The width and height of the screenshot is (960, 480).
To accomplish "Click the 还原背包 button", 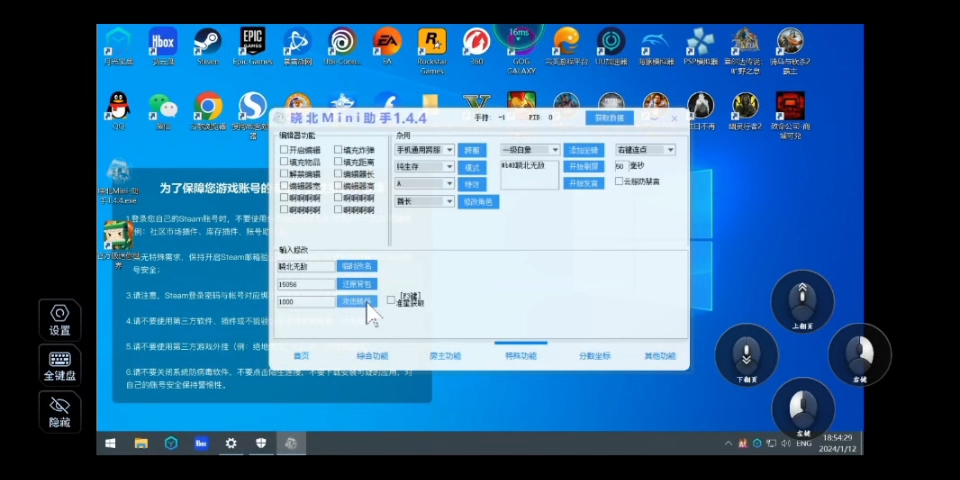I will coord(357,284).
